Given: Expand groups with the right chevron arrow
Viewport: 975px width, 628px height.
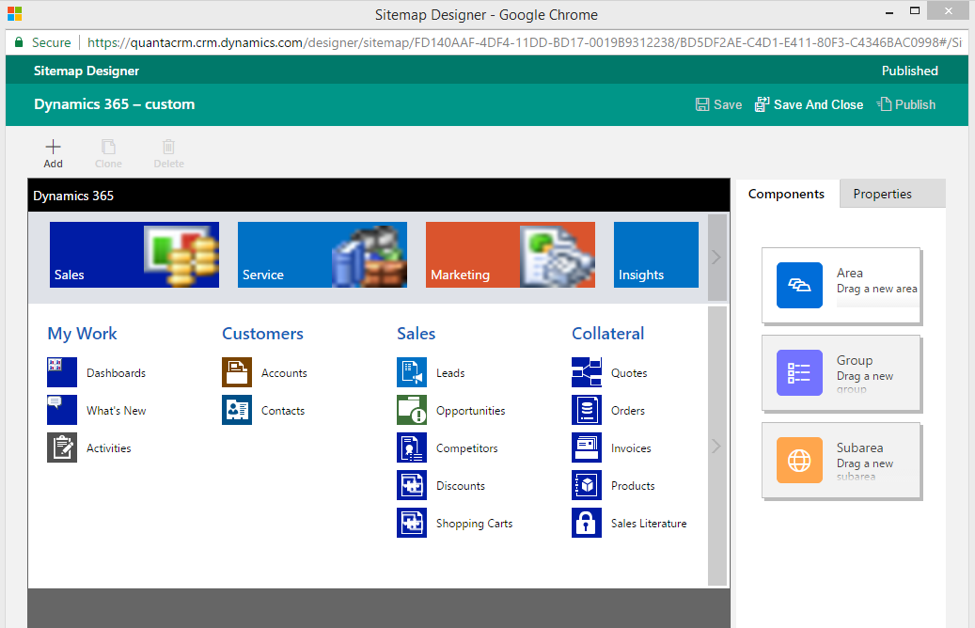Looking at the screenshot, I should pos(716,446).
